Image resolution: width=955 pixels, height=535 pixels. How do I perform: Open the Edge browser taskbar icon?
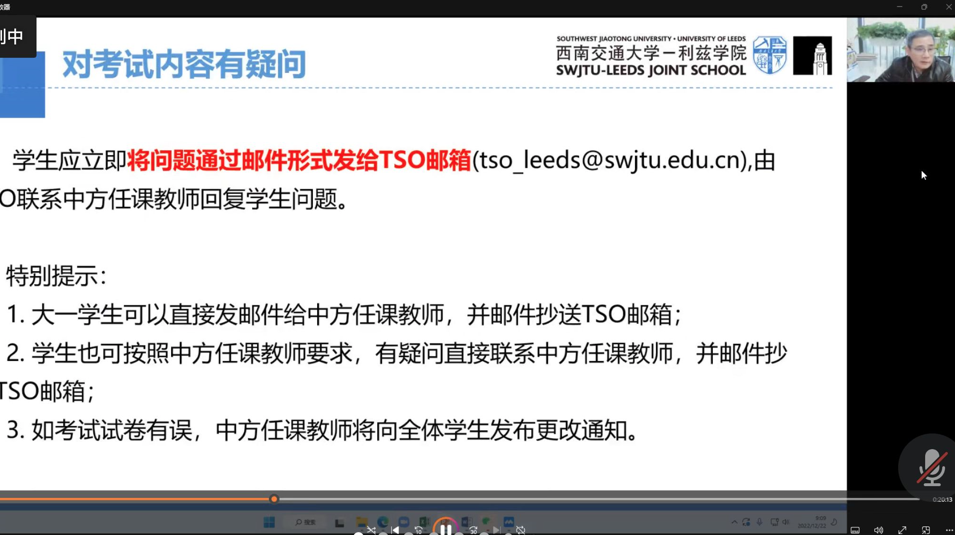click(x=382, y=522)
